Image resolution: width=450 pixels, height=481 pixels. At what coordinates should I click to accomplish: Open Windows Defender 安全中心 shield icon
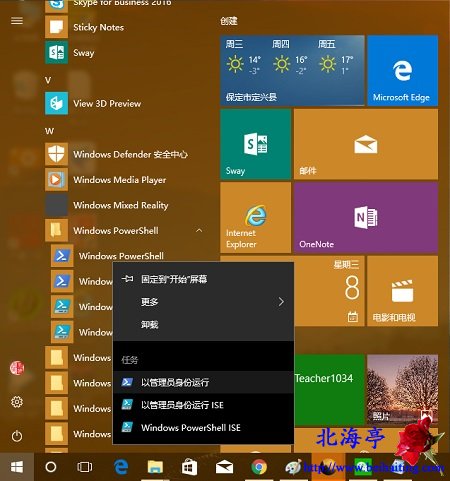(x=56, y=154)
